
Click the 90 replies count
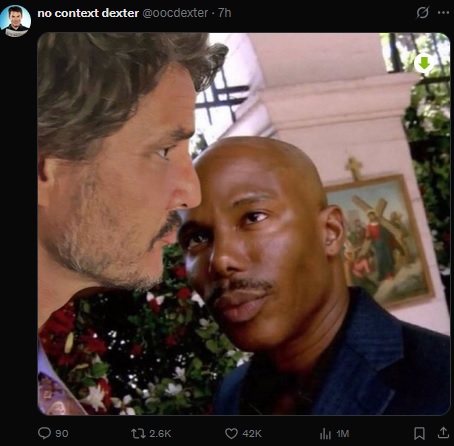(62, 433)
